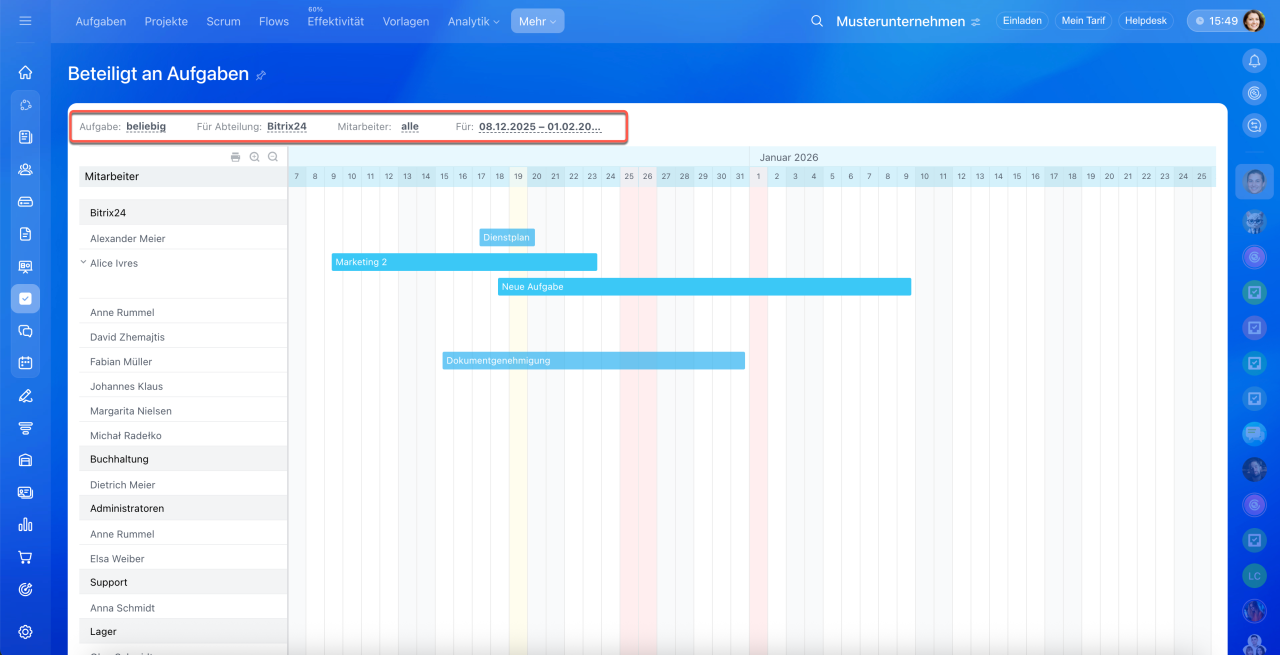
Task: Click the Alexander Meier employee row
Action: click(x=183, y=238)
